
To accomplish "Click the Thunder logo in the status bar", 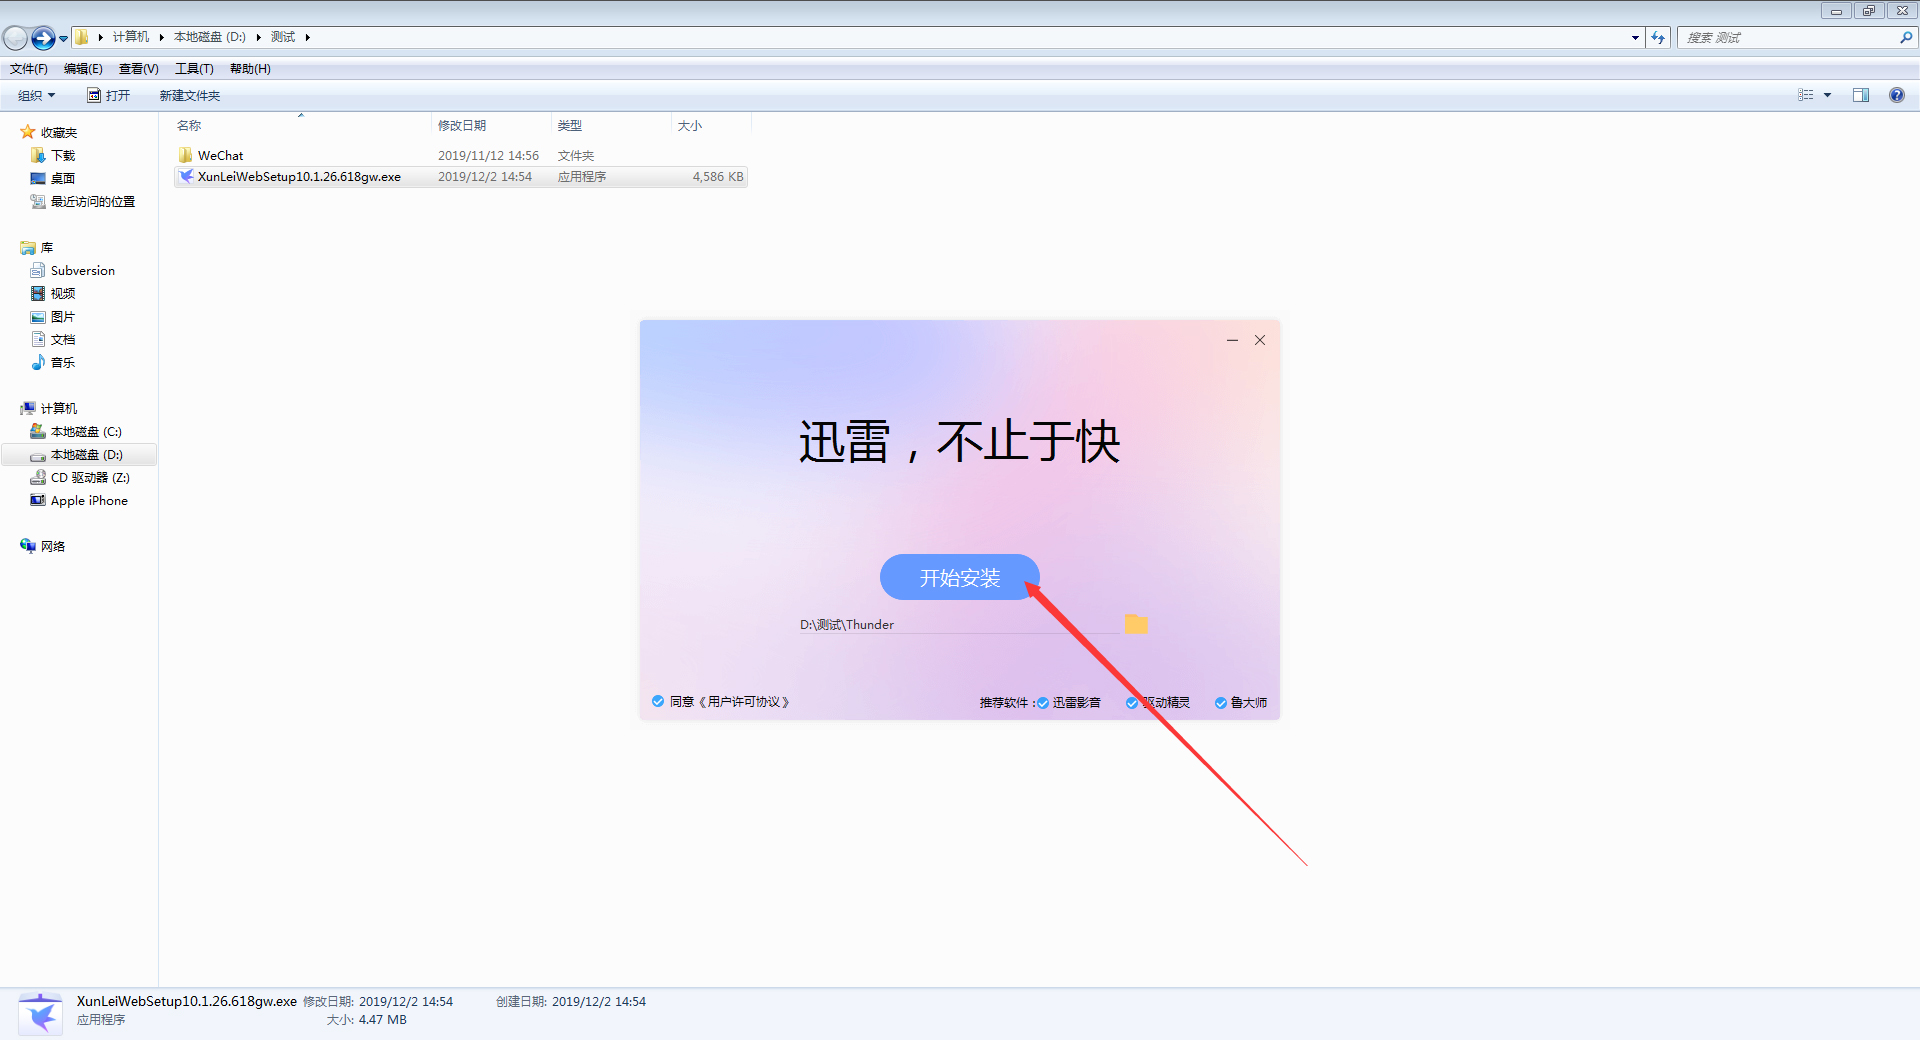I will pos(40,1012).
